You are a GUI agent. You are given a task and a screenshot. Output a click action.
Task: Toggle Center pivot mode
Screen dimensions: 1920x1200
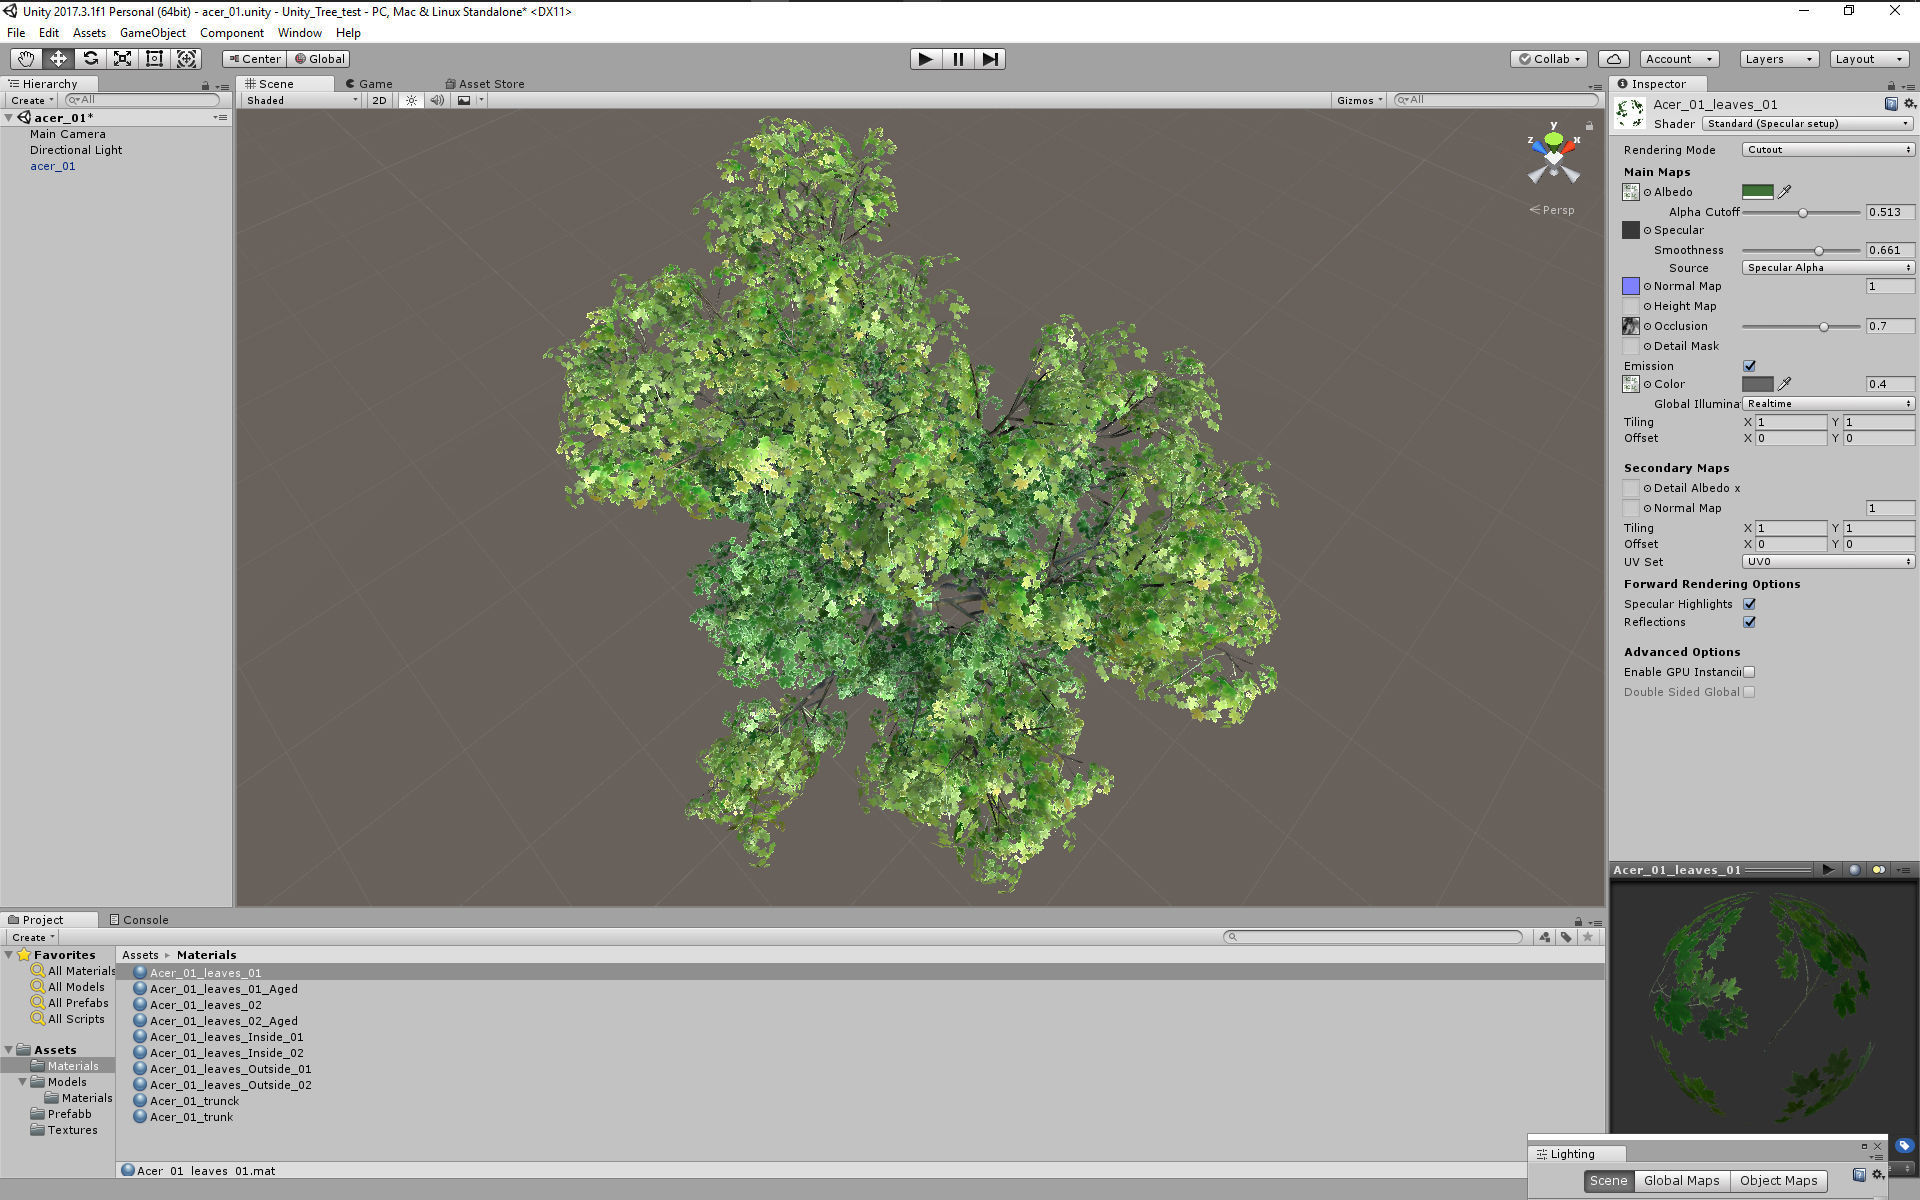tap(255, 59)
